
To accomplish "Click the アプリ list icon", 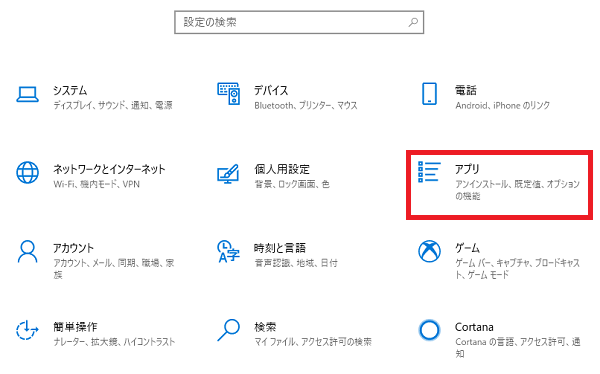I will click(429, 172).
